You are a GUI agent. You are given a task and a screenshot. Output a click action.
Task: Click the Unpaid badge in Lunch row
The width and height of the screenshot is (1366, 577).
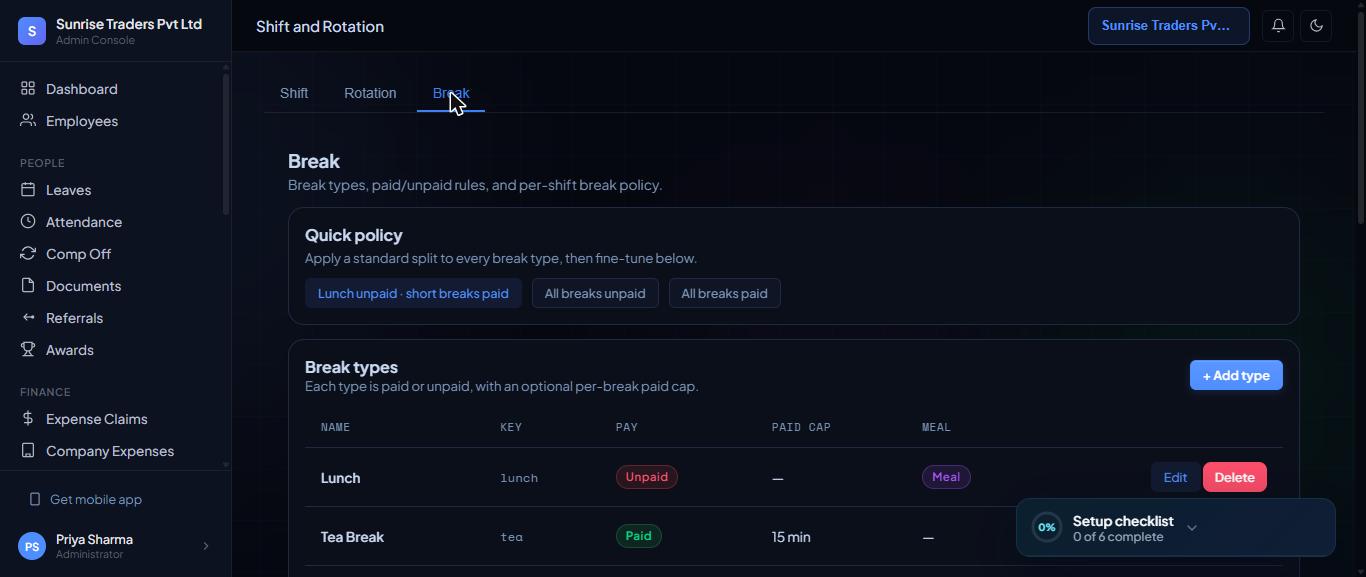[x=647, y=477]
